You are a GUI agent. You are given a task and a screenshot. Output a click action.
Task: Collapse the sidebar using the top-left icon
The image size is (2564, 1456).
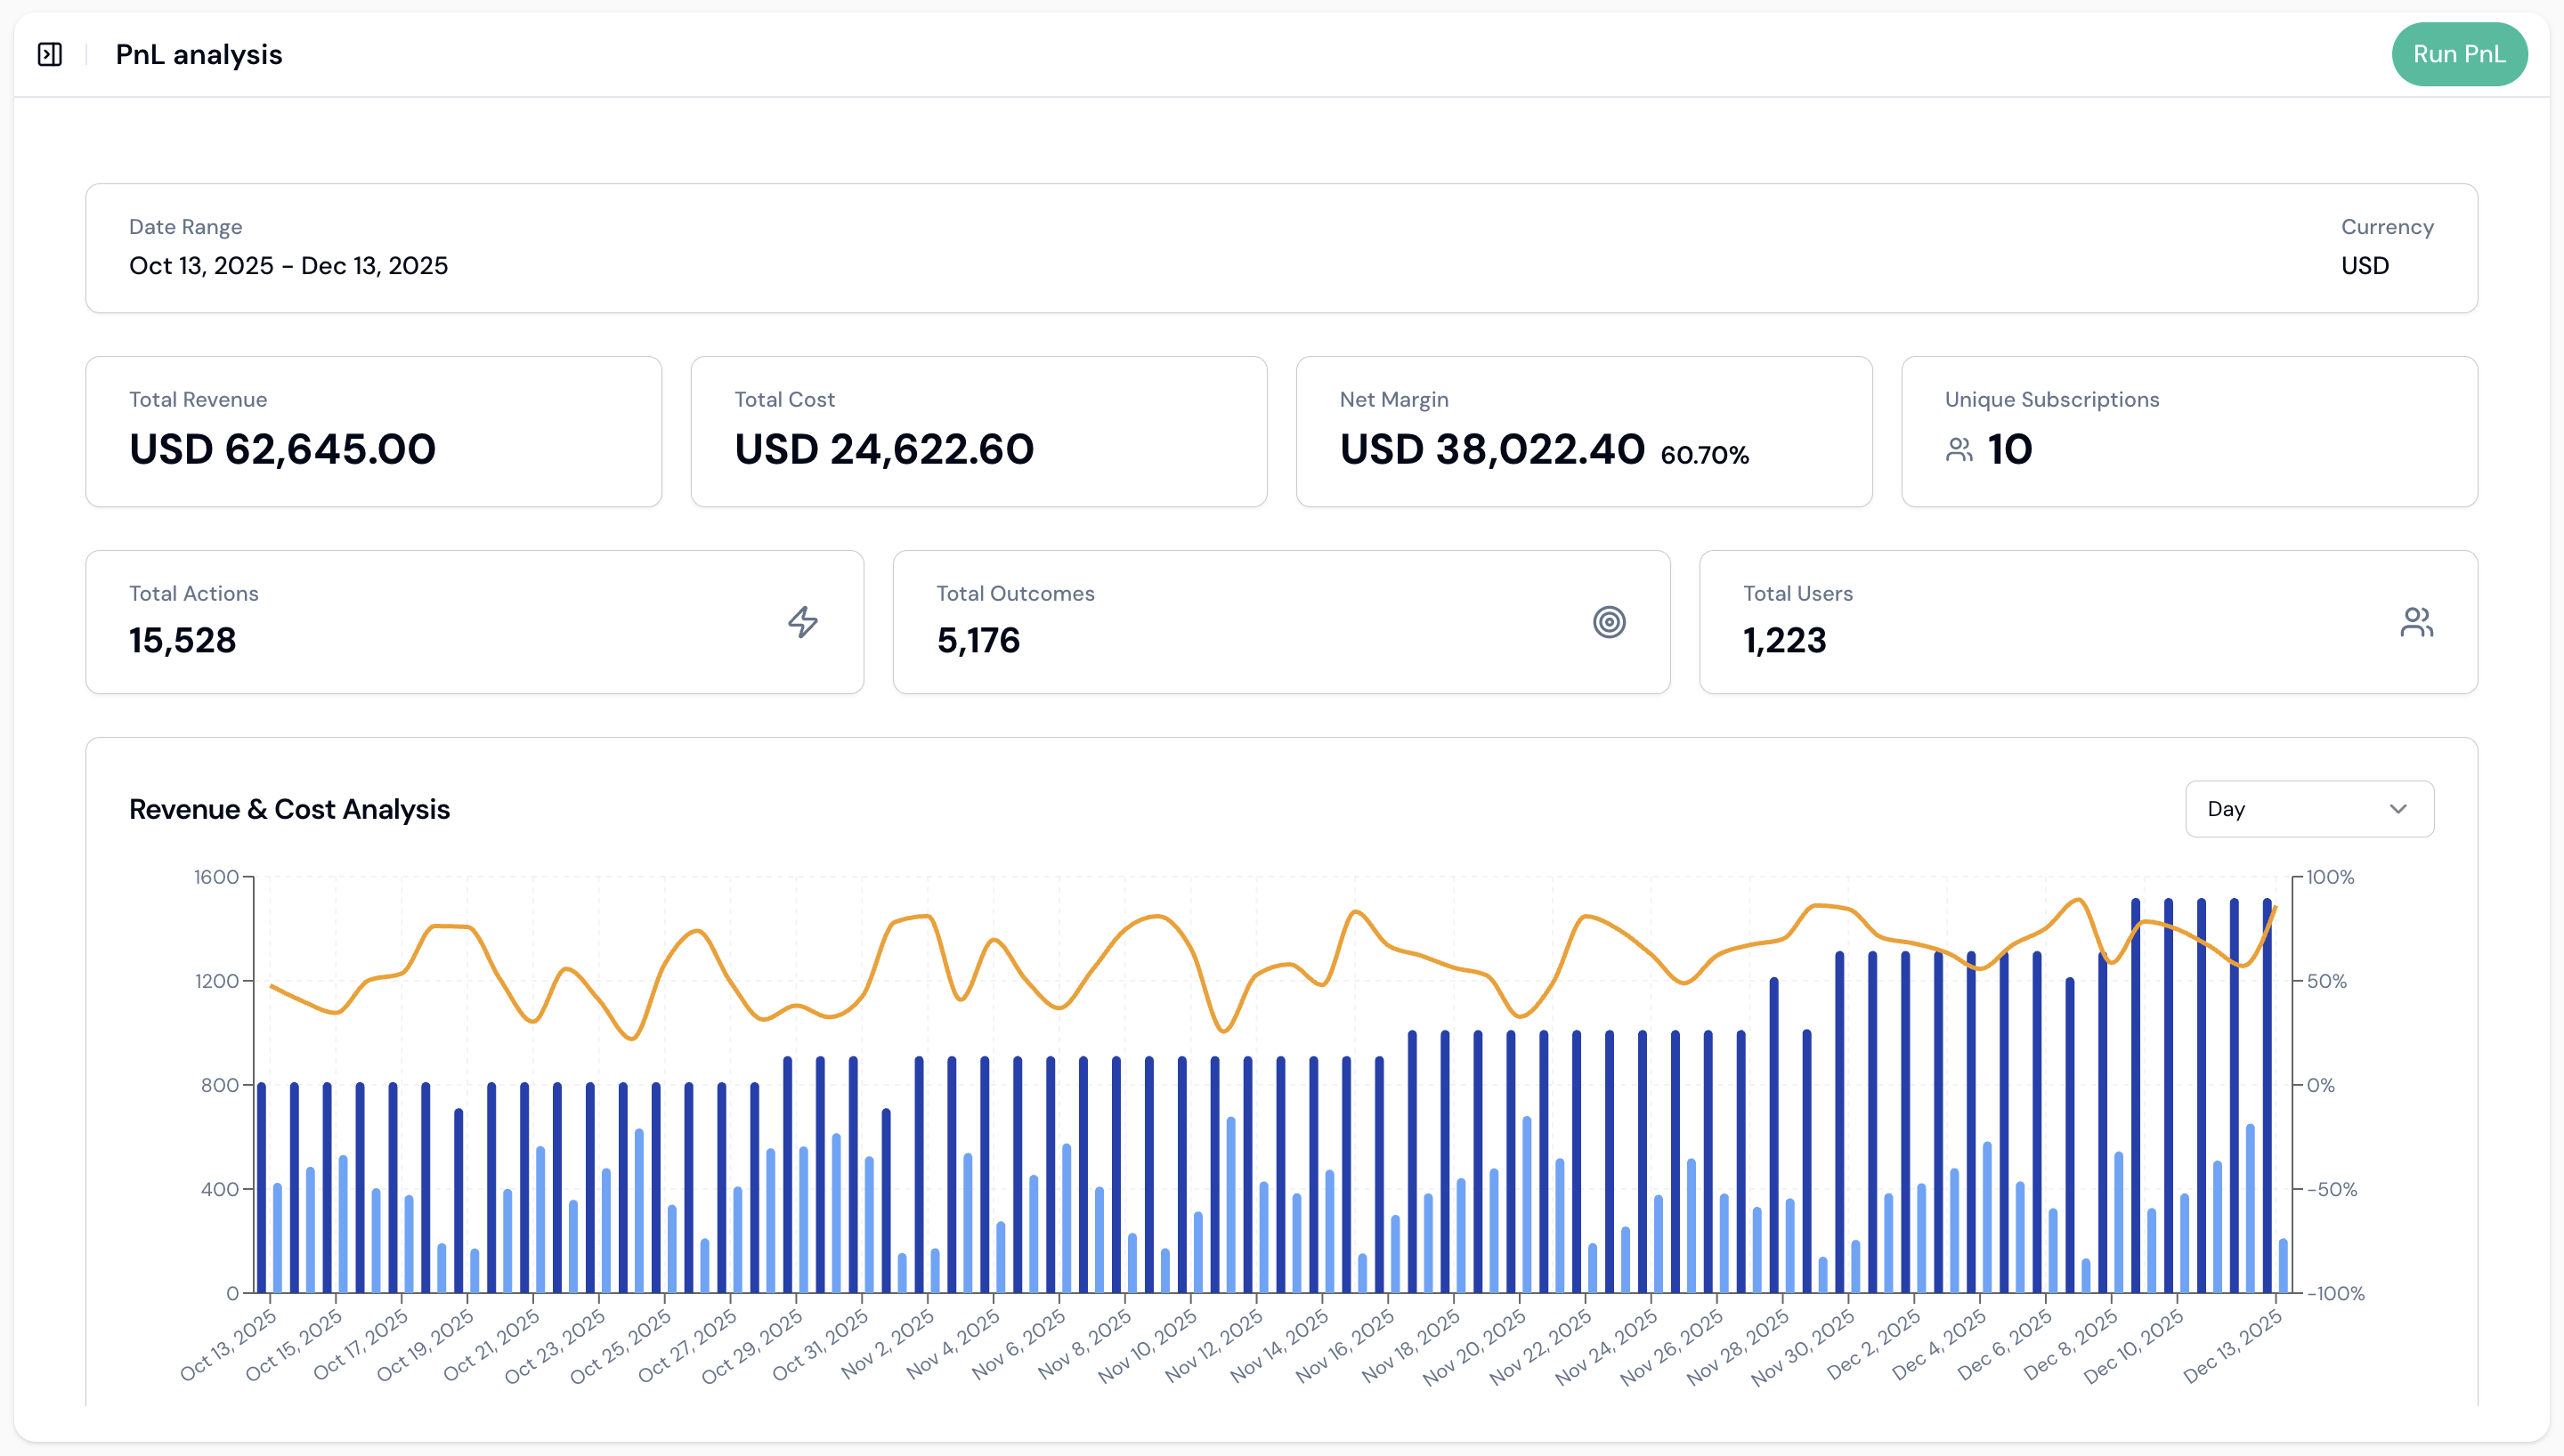49,54
